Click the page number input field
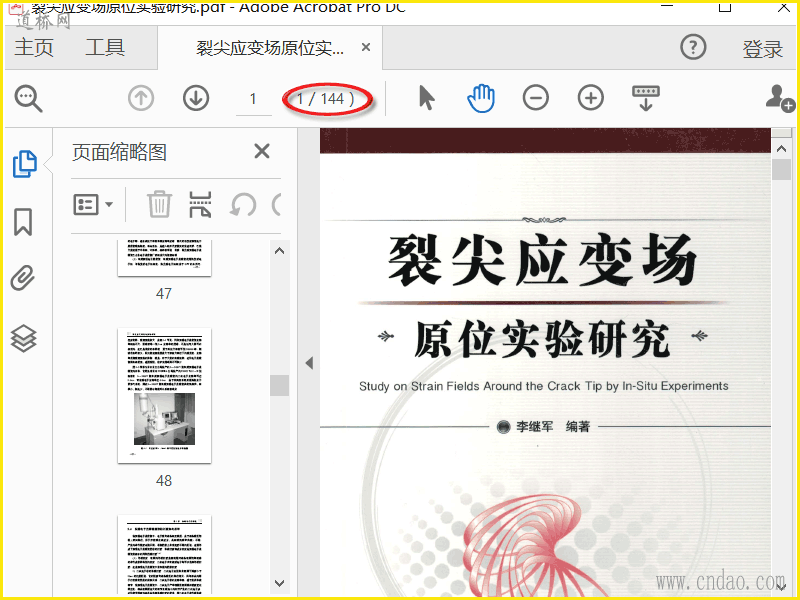800x600 pixels. click(x=254, y=99)
